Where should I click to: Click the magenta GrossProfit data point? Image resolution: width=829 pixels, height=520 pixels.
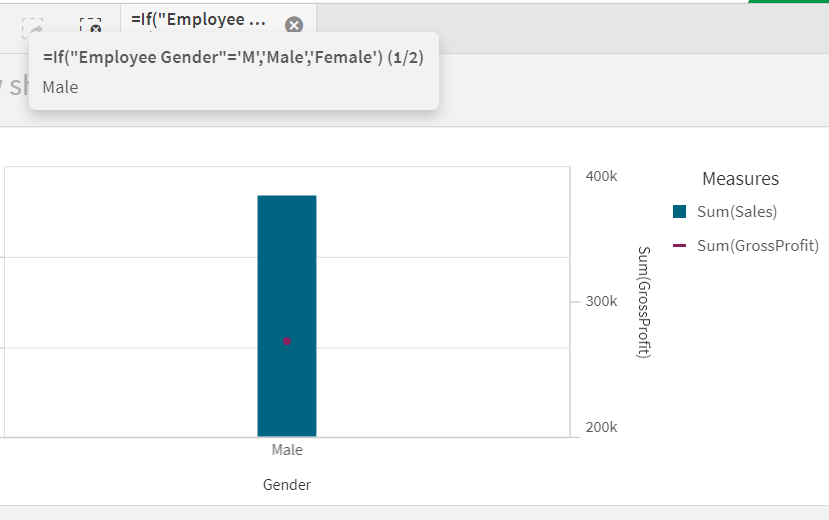coord(287,342)
